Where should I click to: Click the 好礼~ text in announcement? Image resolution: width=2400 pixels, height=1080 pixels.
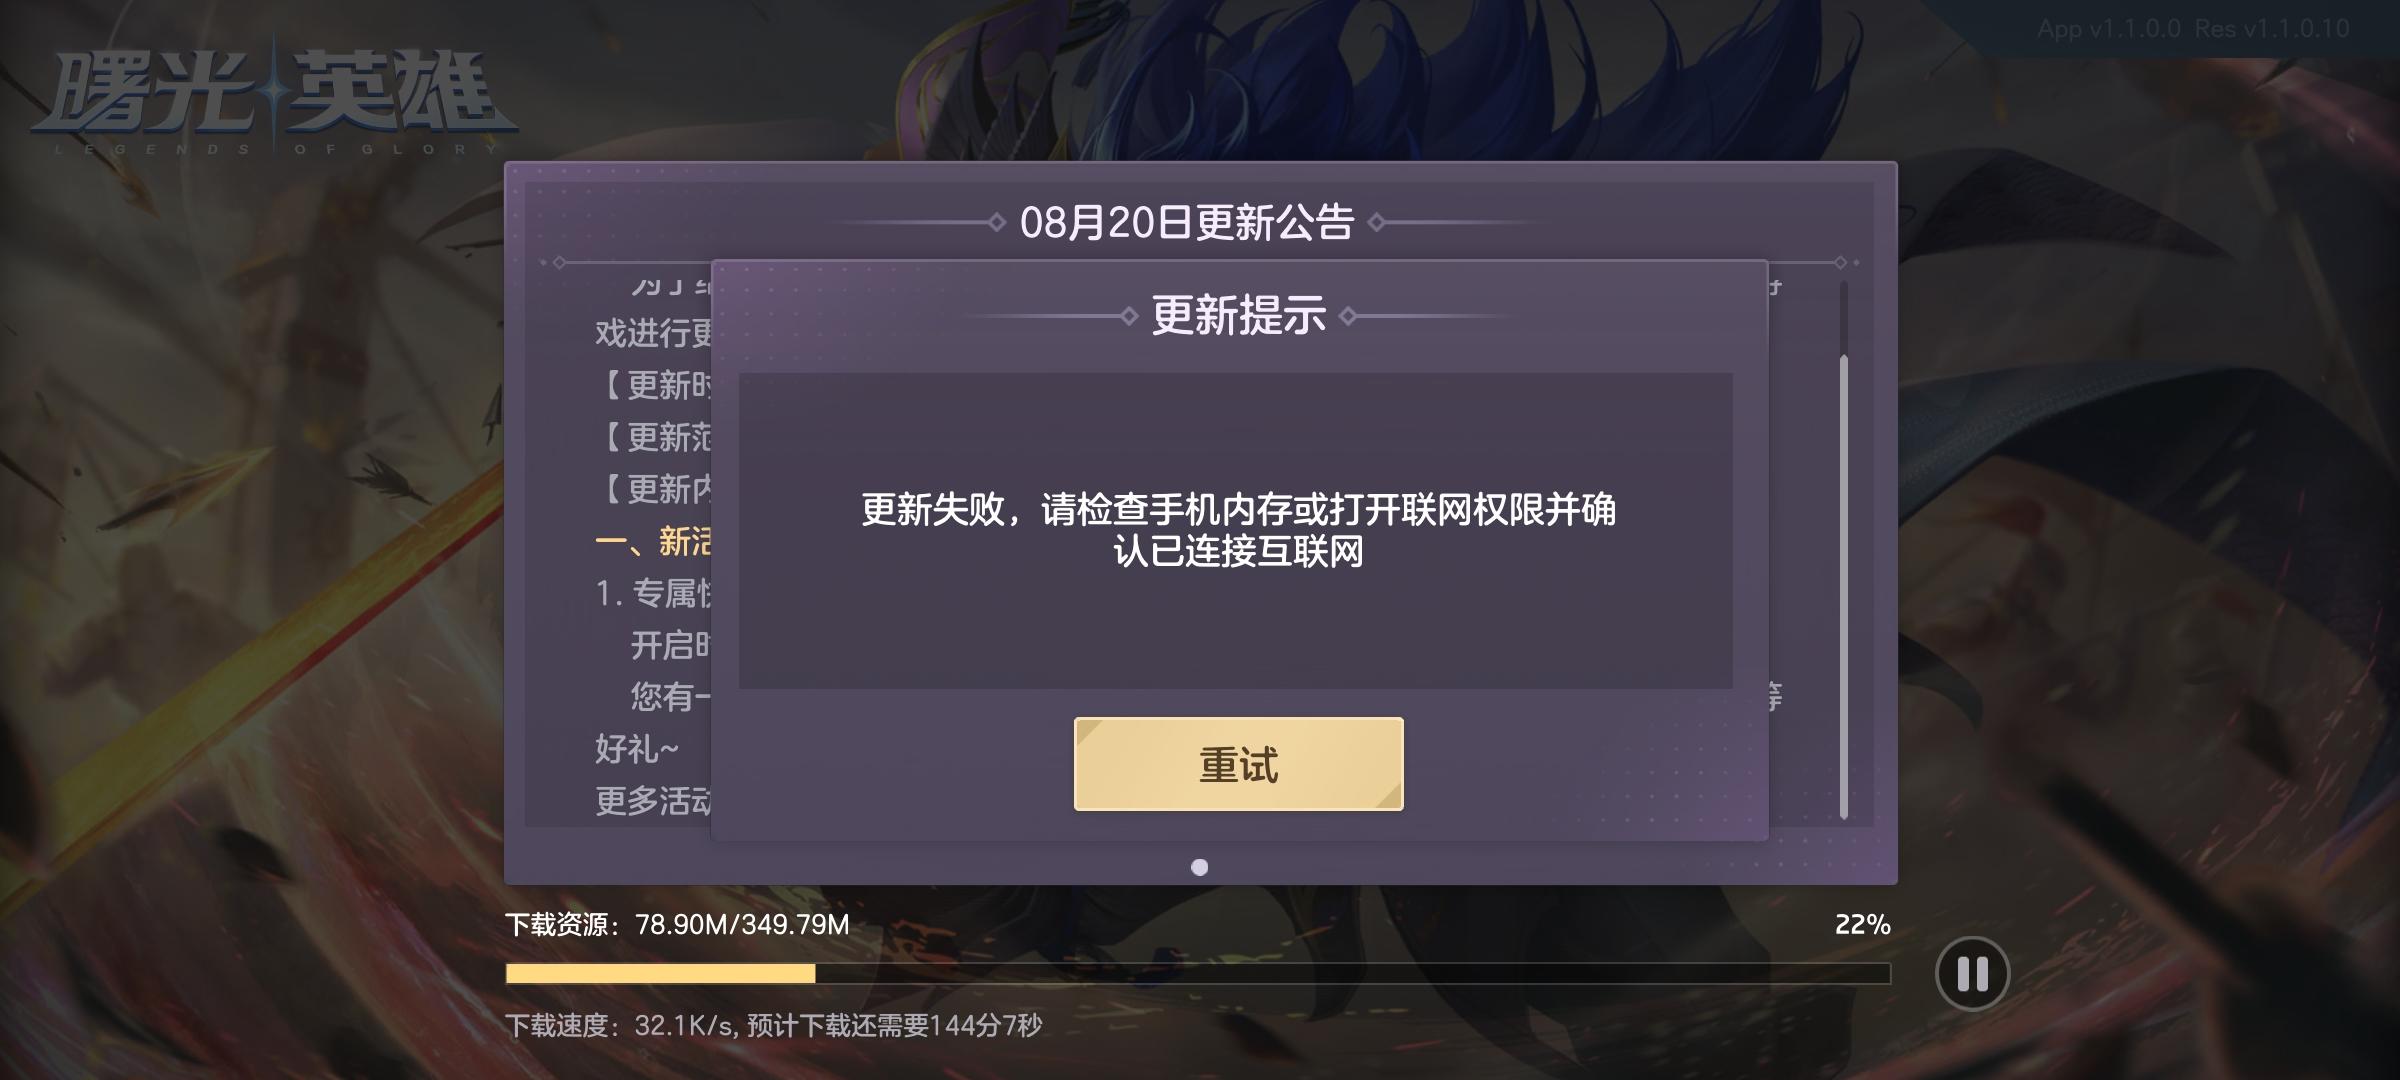tap(637, 749)
